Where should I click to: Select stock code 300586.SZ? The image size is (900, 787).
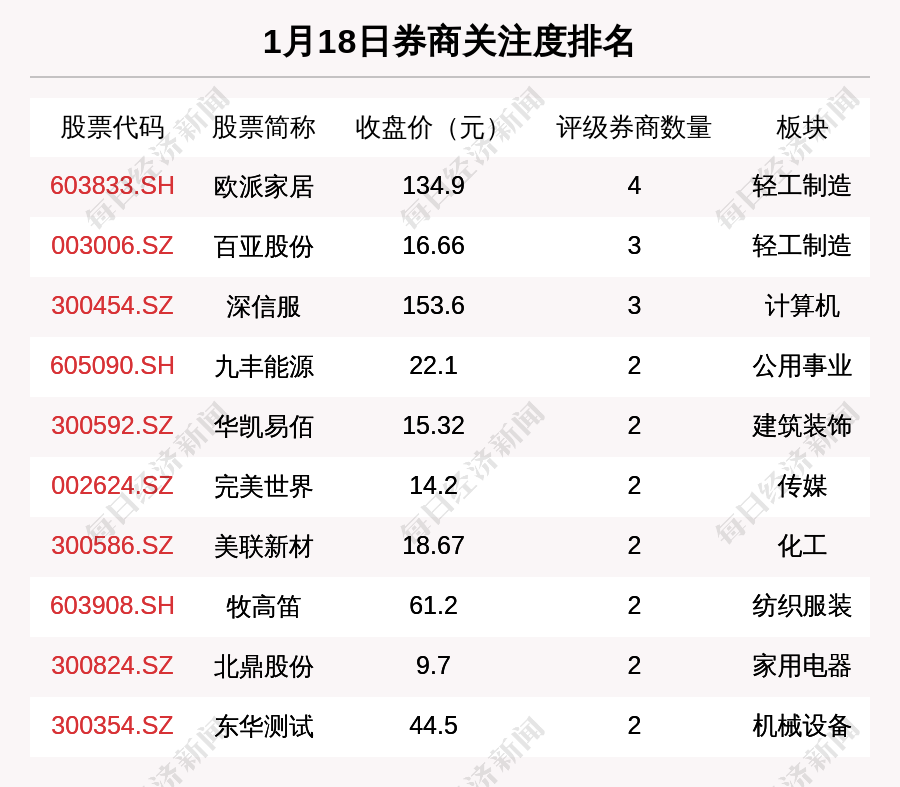[112, 545]
